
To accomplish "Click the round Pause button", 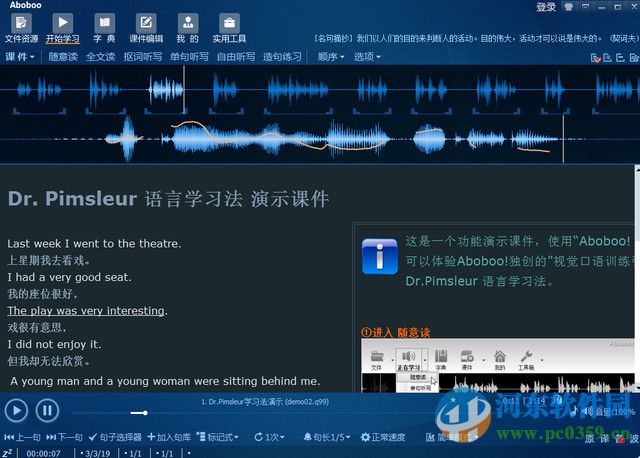I will pos(47,410).
